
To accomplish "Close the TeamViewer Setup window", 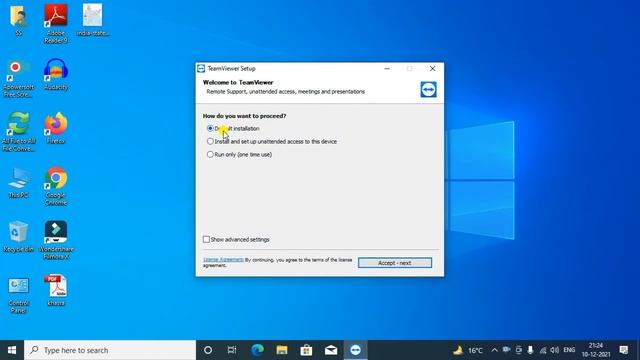I will coord(432,69).
